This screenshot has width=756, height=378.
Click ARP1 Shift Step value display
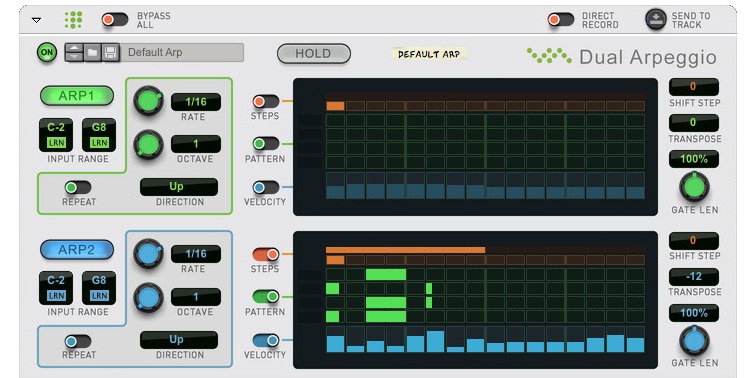[x=693, y=87]
